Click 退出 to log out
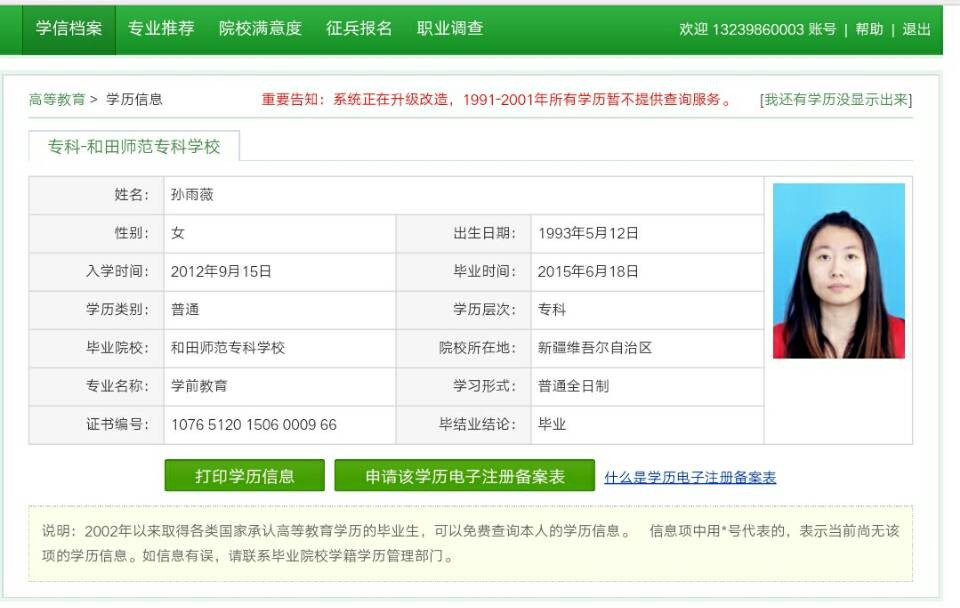960x608 pixels. (x=917, y=29)
